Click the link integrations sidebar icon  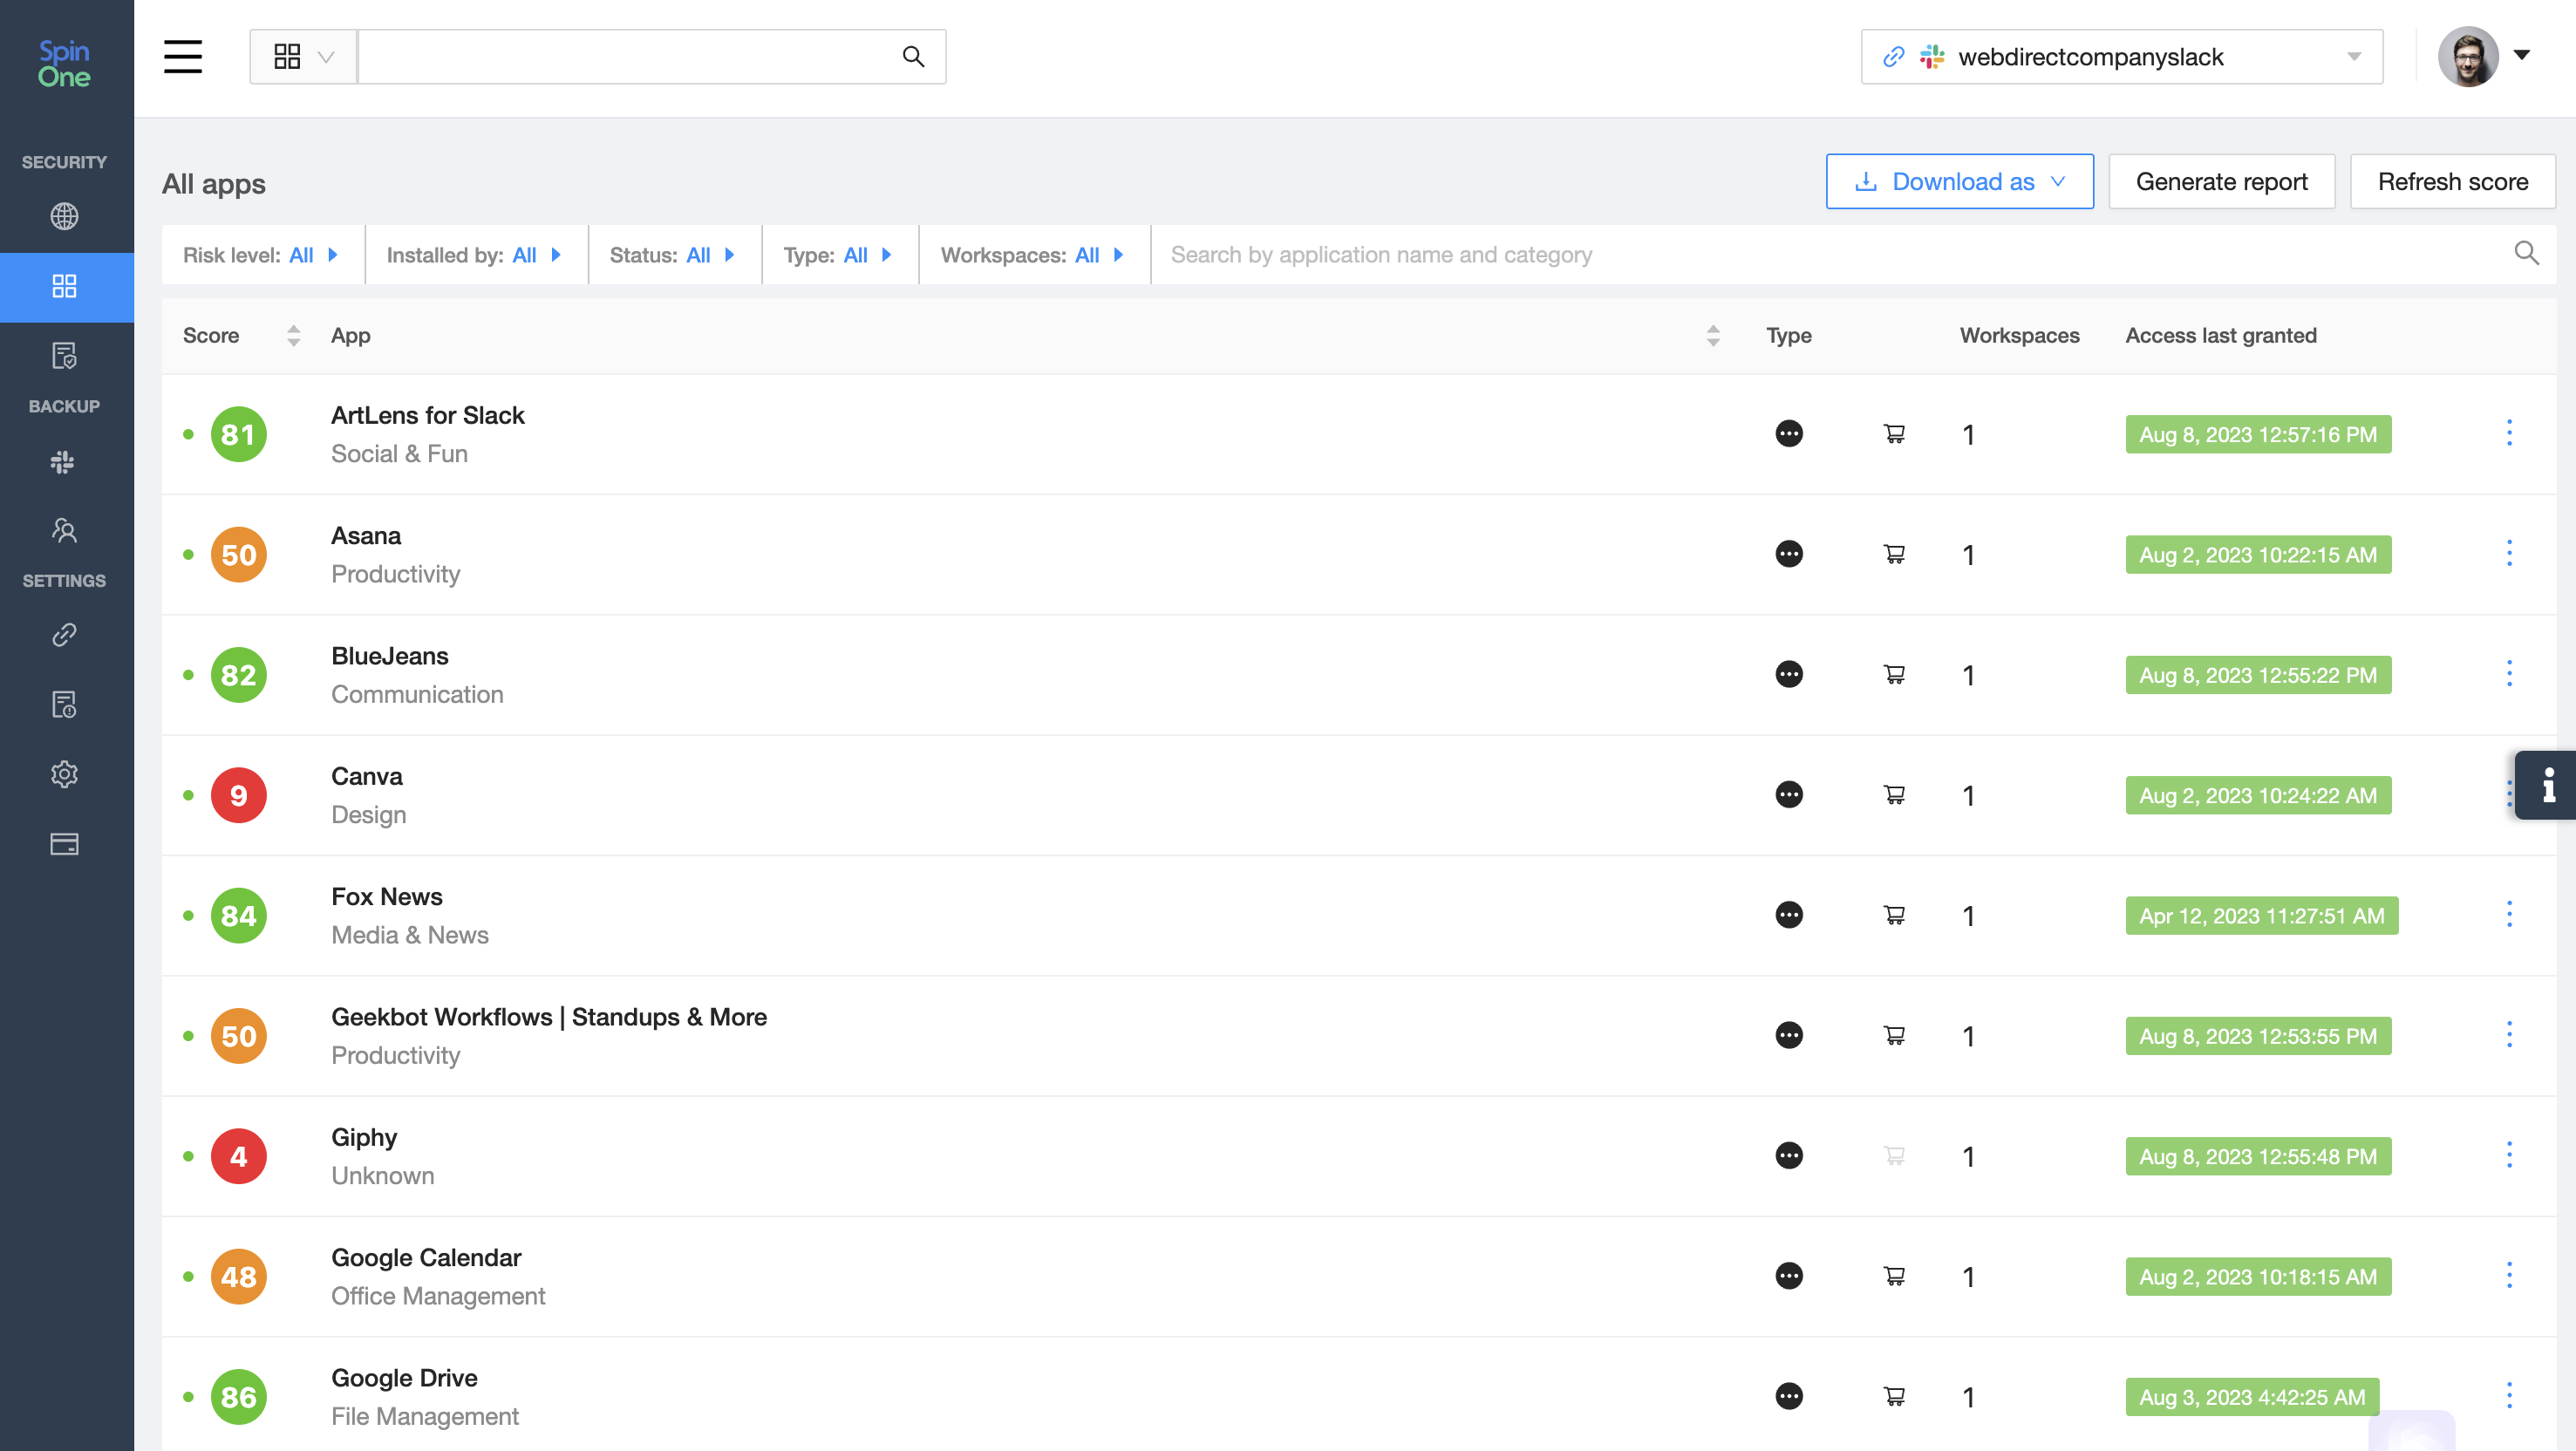pos(64,635)
